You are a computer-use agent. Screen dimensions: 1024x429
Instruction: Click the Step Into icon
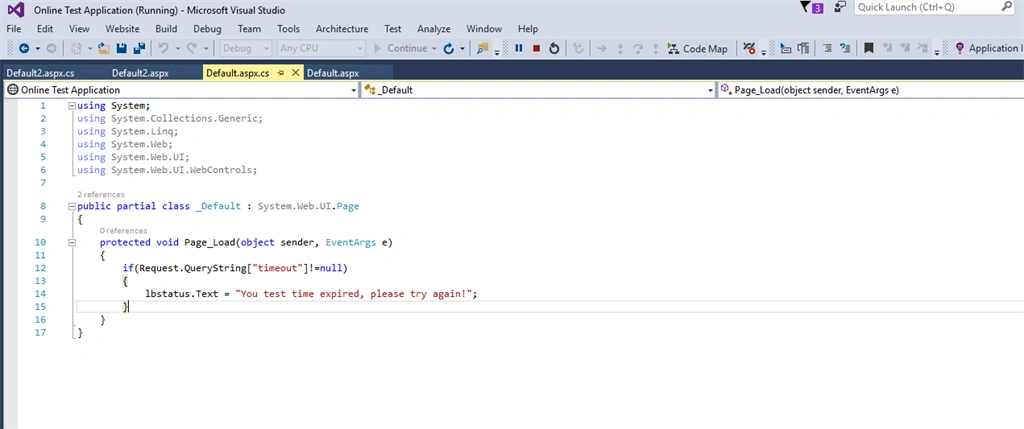(x=620, y=48)
